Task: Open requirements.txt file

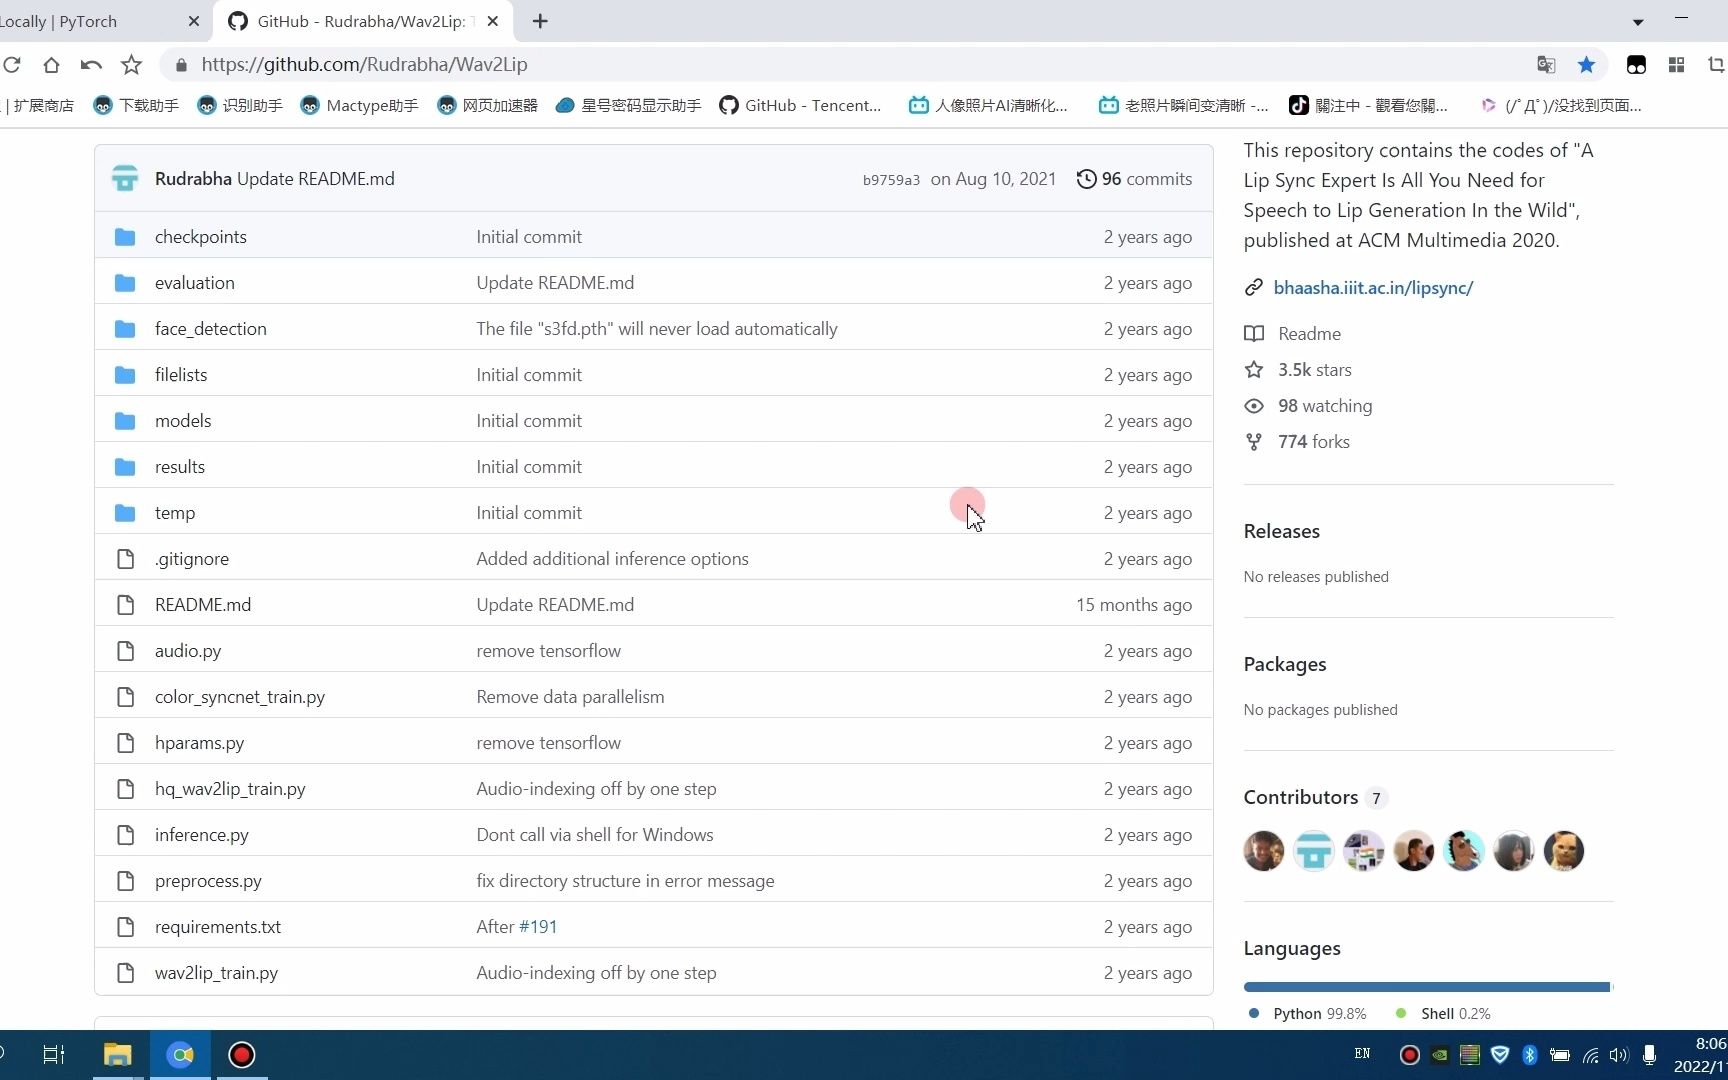Action: tap(218, 927)
